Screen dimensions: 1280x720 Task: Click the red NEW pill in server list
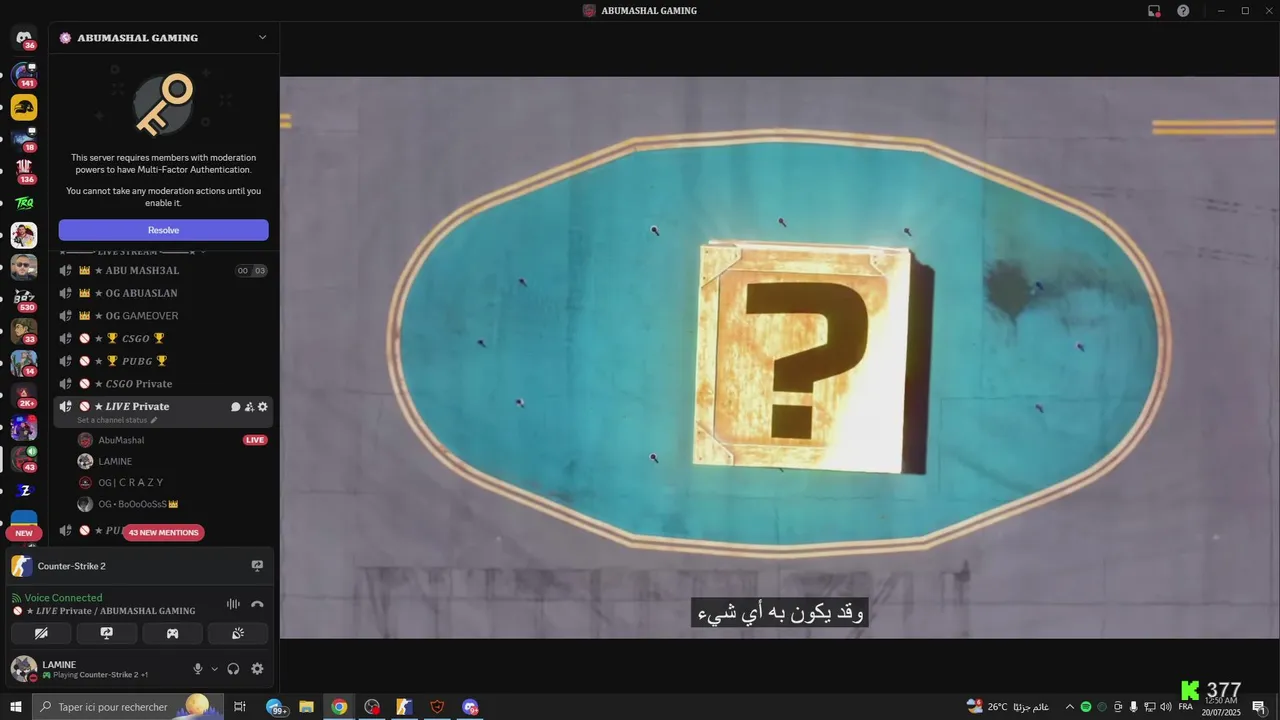tap(24, 534)
